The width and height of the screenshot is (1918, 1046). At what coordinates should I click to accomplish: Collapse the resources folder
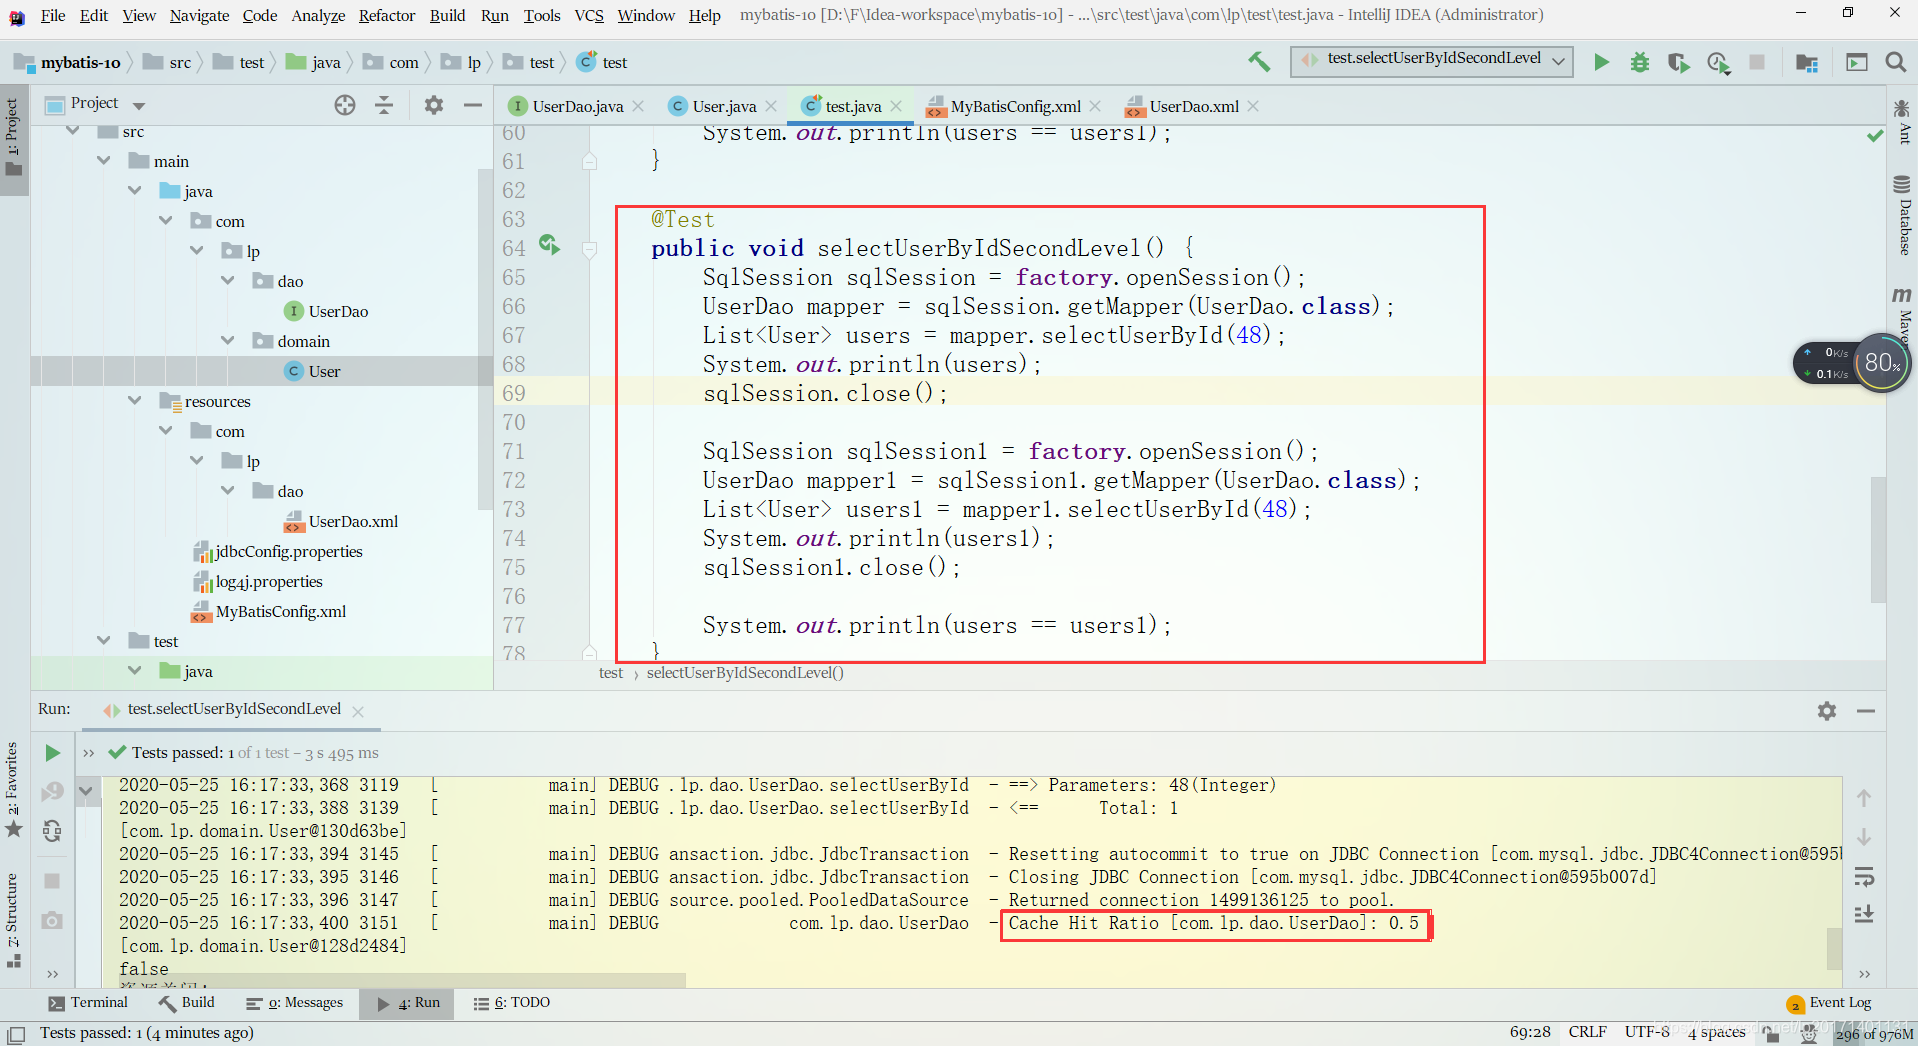point(135,400)
